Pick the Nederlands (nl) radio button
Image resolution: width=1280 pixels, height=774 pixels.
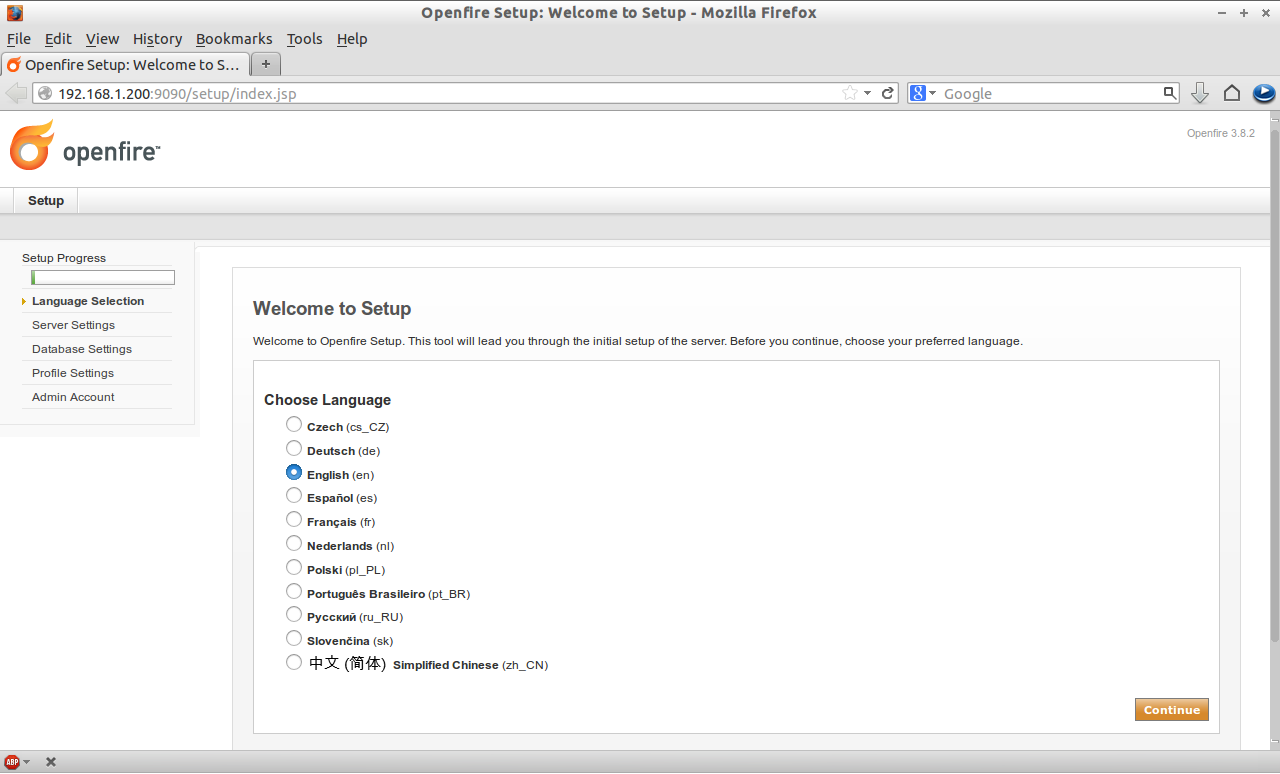294,544
